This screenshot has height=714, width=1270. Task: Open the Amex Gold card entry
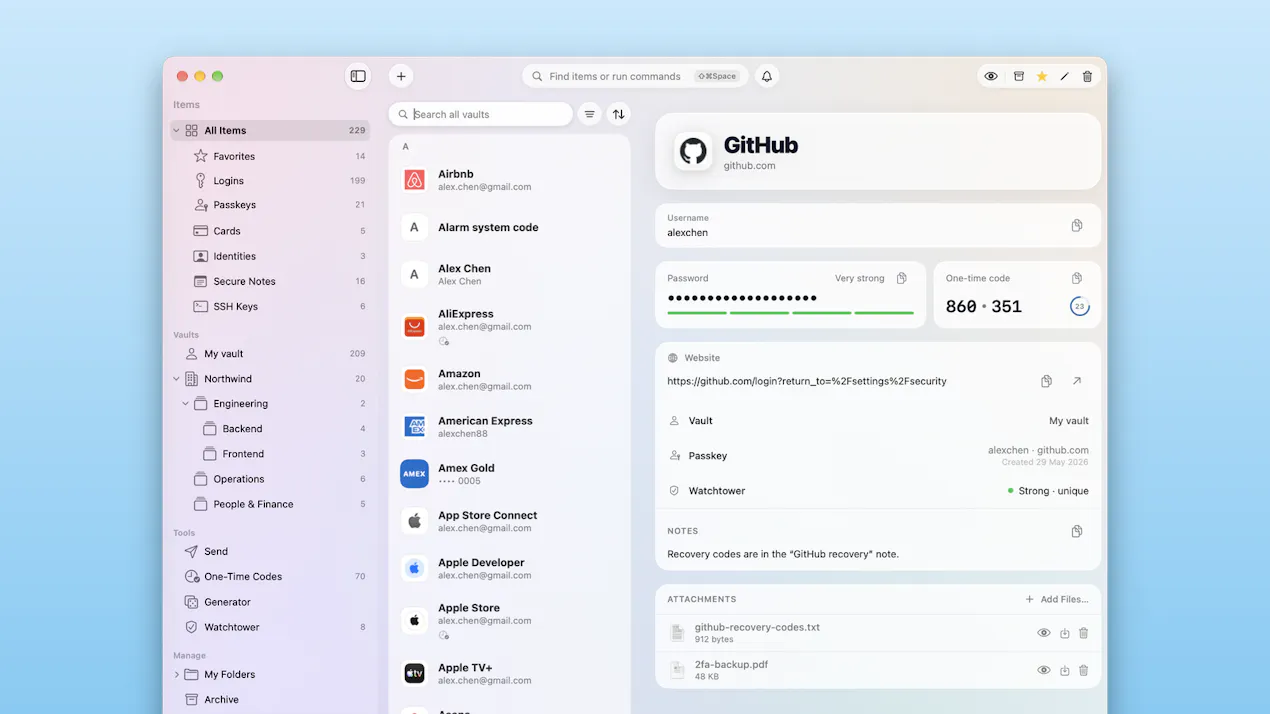pyautogui.click(x=510, y=474)
